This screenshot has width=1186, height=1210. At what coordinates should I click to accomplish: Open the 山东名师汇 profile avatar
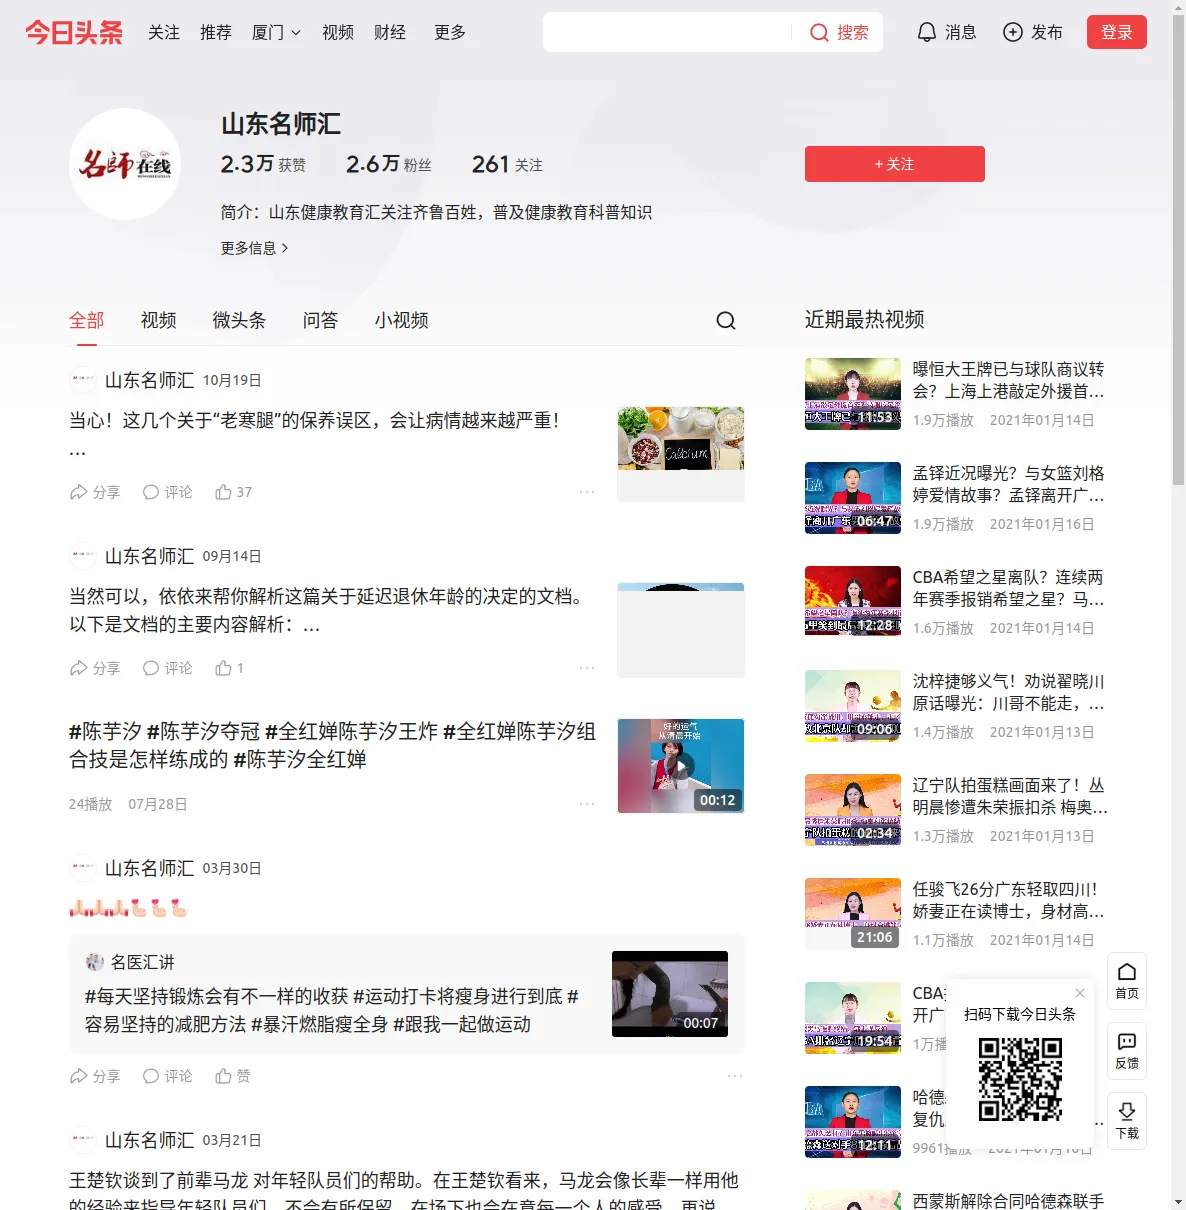pos(125,164)
